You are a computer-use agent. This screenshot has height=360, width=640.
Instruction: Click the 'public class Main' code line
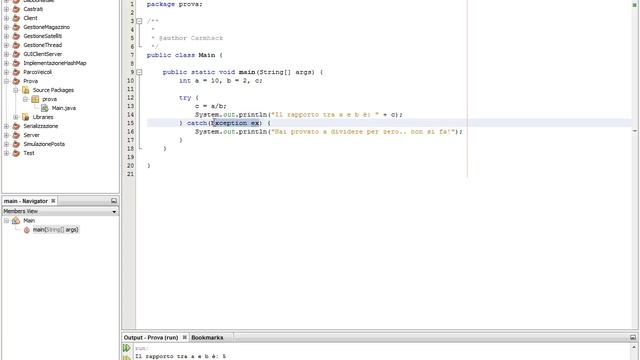(185, 55)
